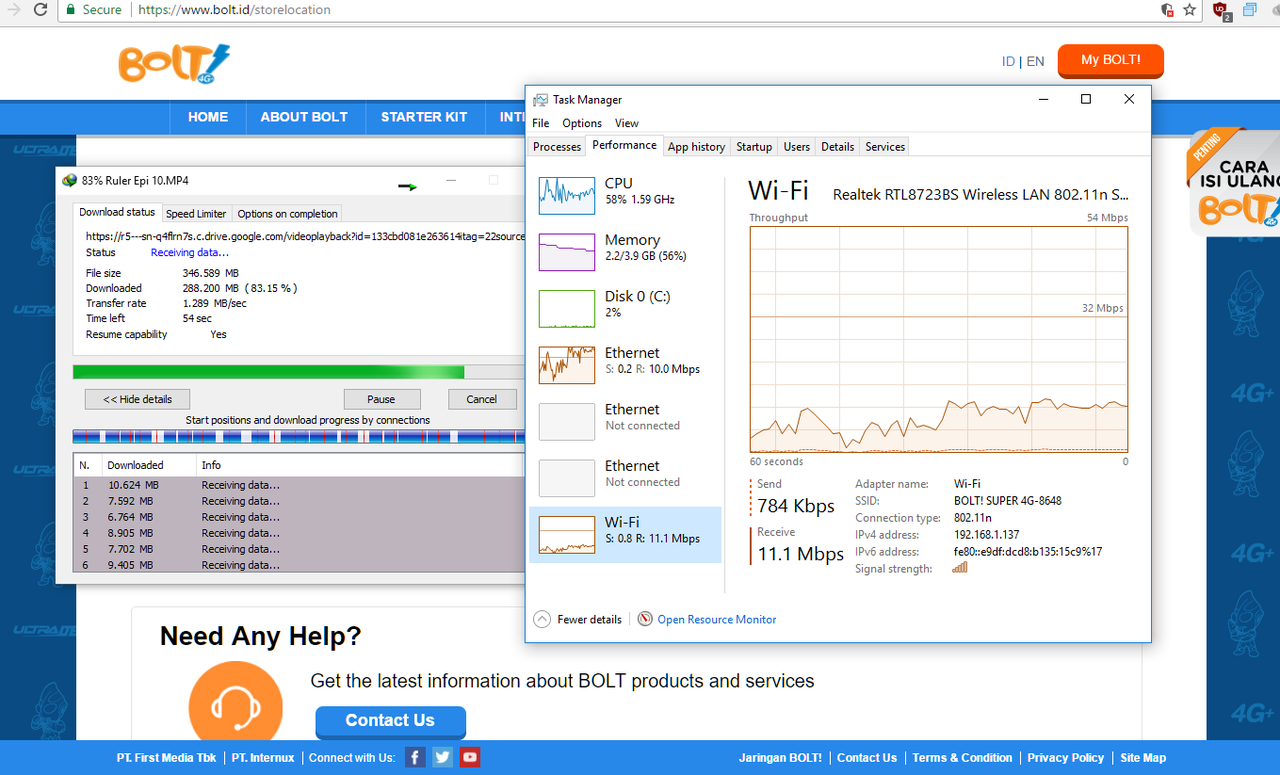Viewport: 1280px width, 775px height.
Task: Open Task Manager File menu
Action: [x=541, y=123]
